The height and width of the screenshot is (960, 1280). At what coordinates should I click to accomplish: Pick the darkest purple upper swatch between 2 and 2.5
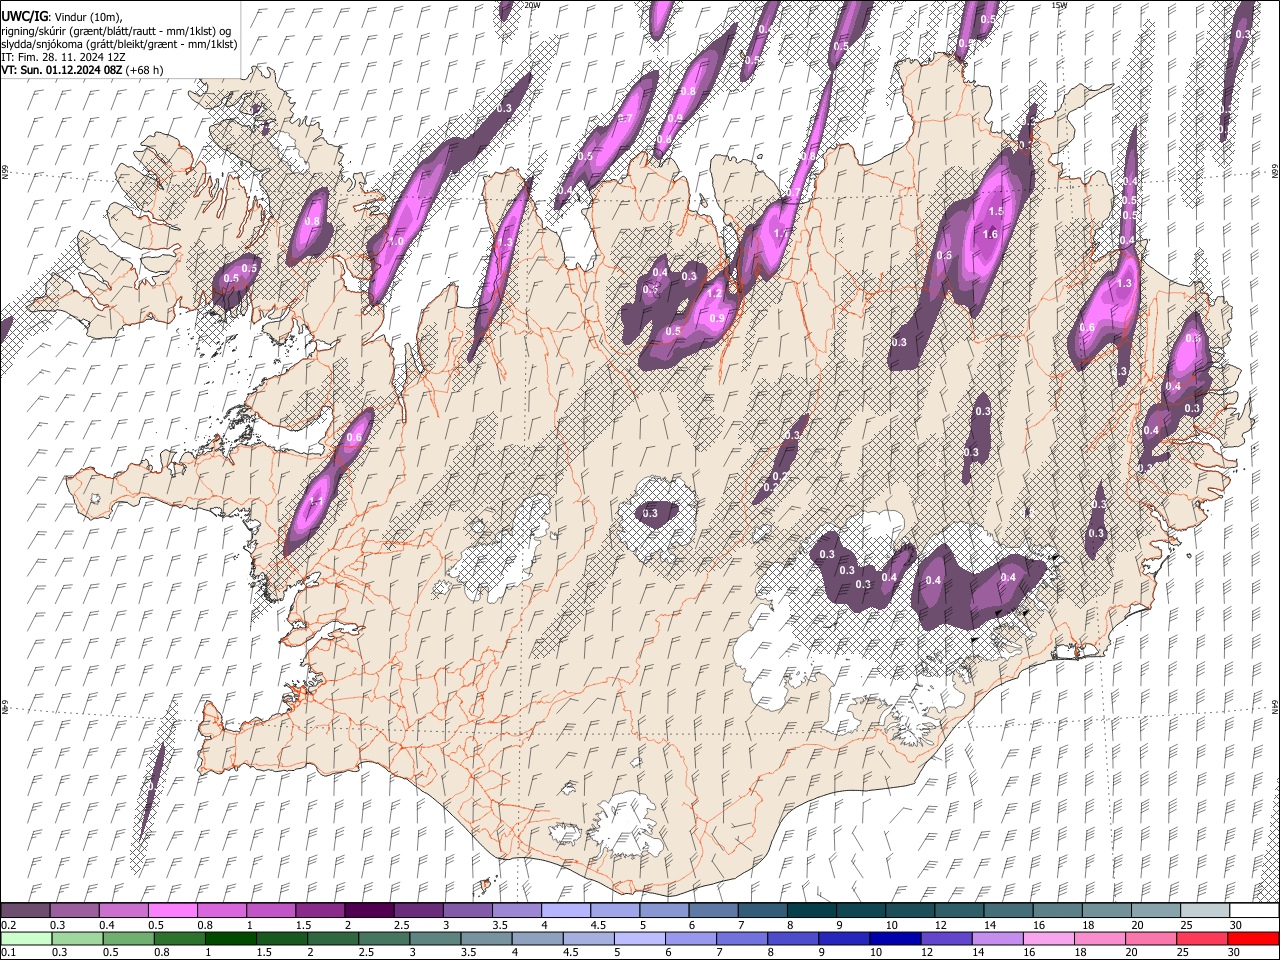(369, 910)
